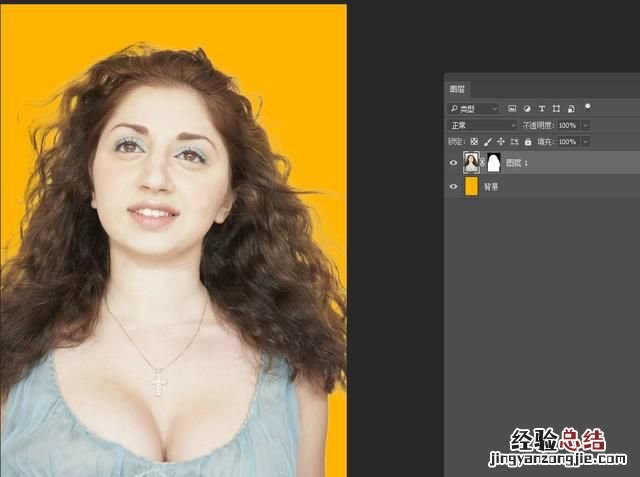Switch to the 图层 (Layers) panel tab

pyautogui.click(x=457, y=89)
